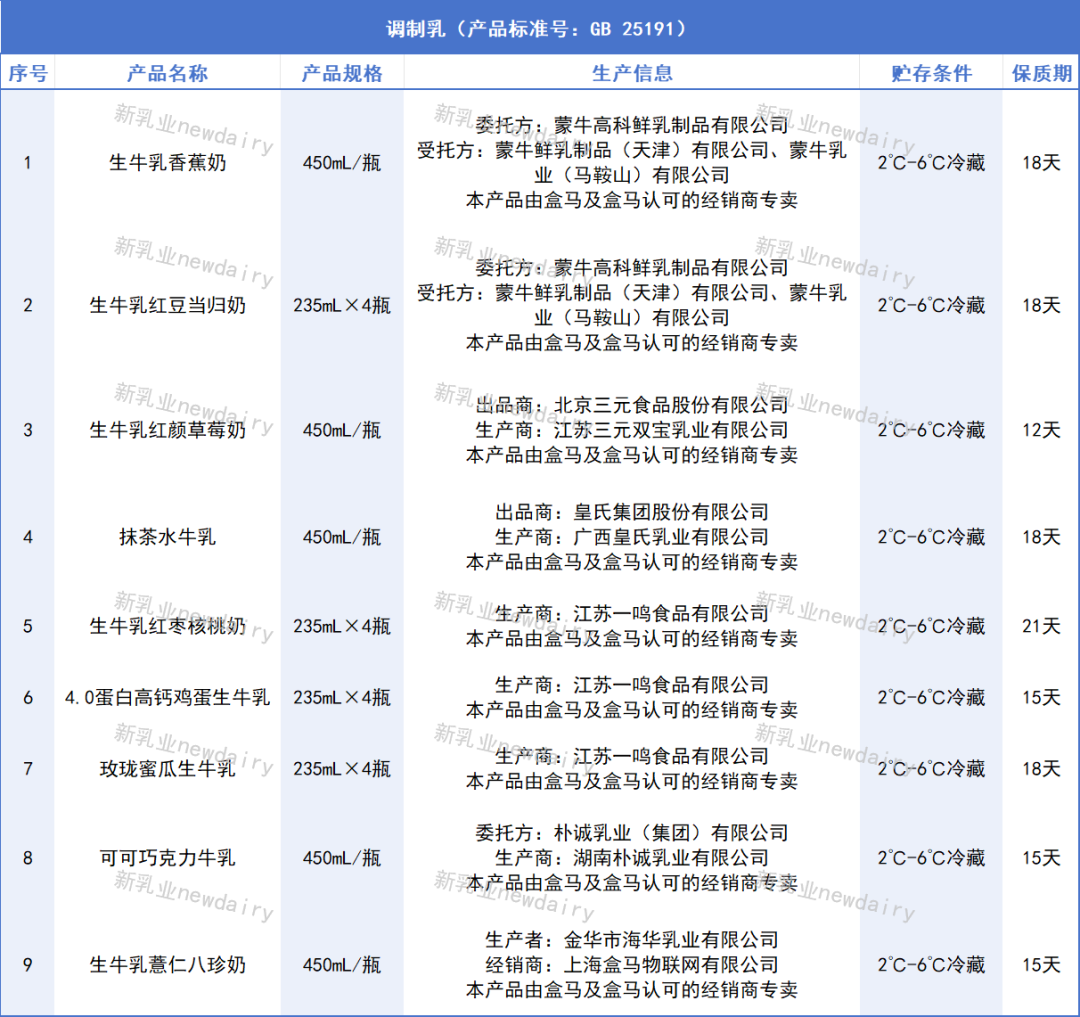This screenshot has width=1080, height=1017.
Task: Click product name 生牛乳红豆当归奶
Action: (167, 305)
